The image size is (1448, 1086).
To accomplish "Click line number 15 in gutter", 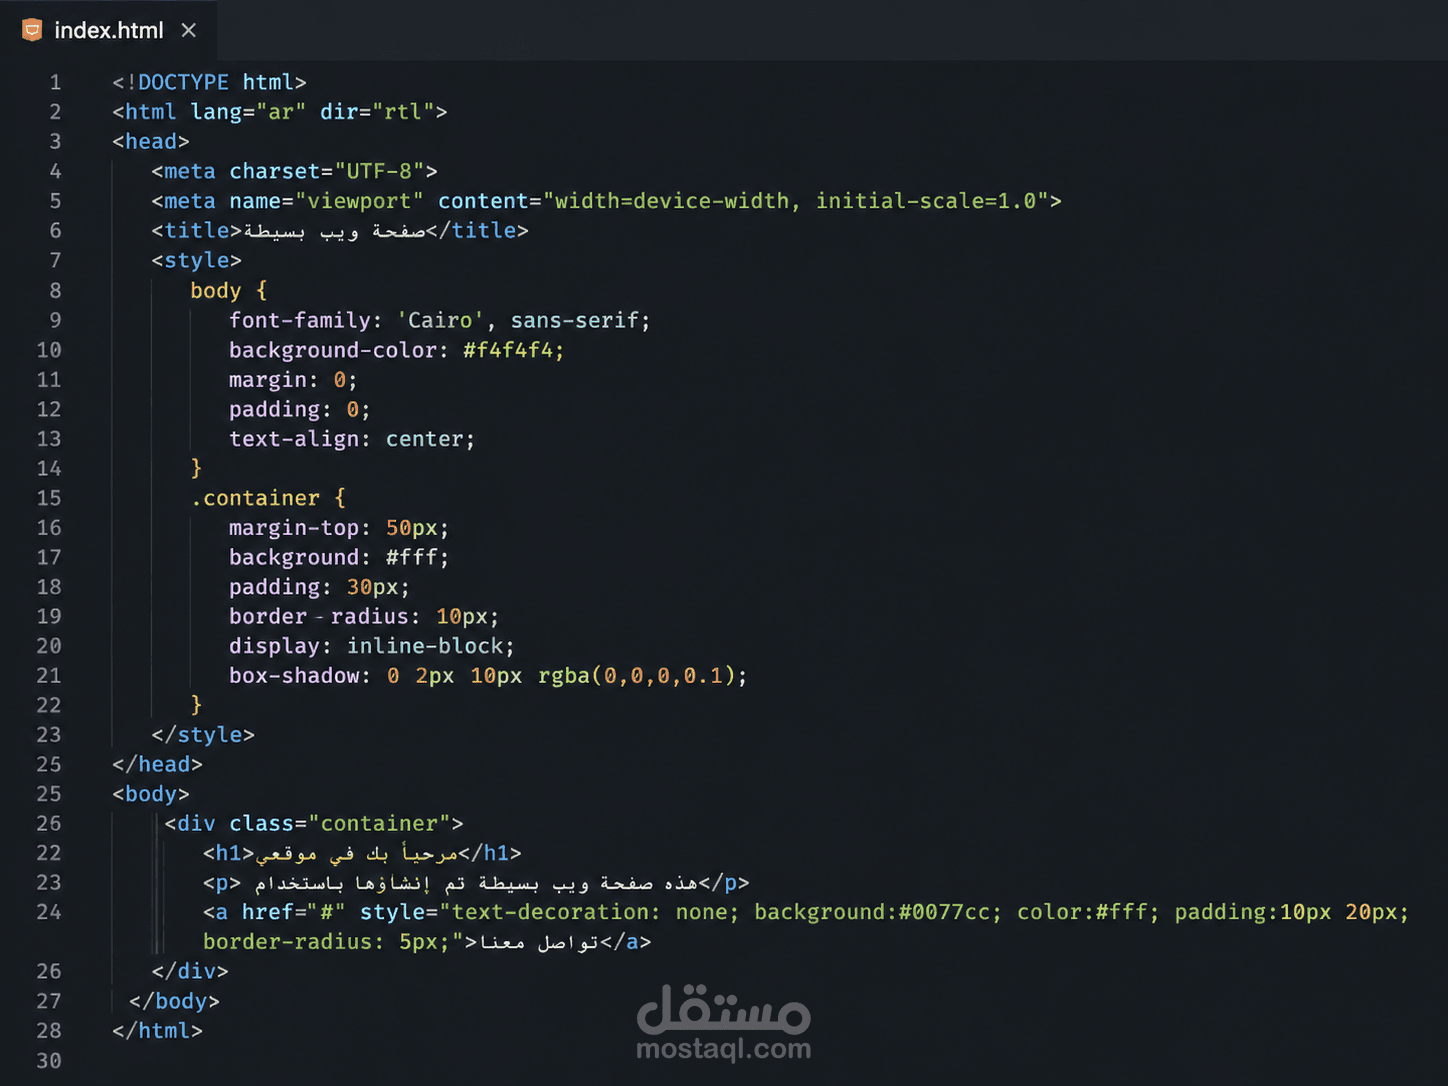I will pyautogui.click(x=49, y=498).
